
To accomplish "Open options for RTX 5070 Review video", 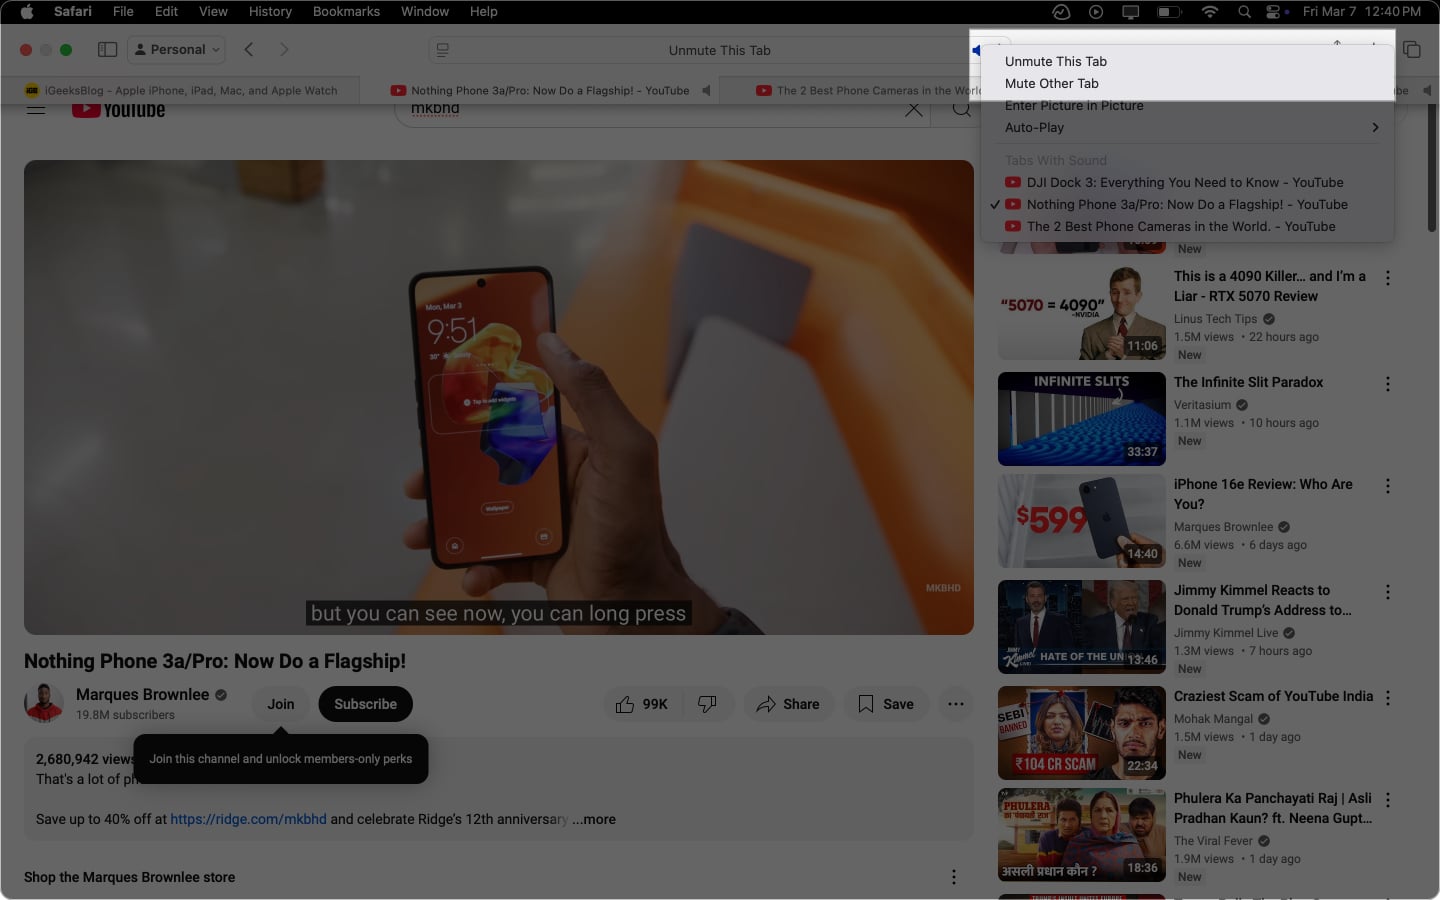I will point(1388,278).
